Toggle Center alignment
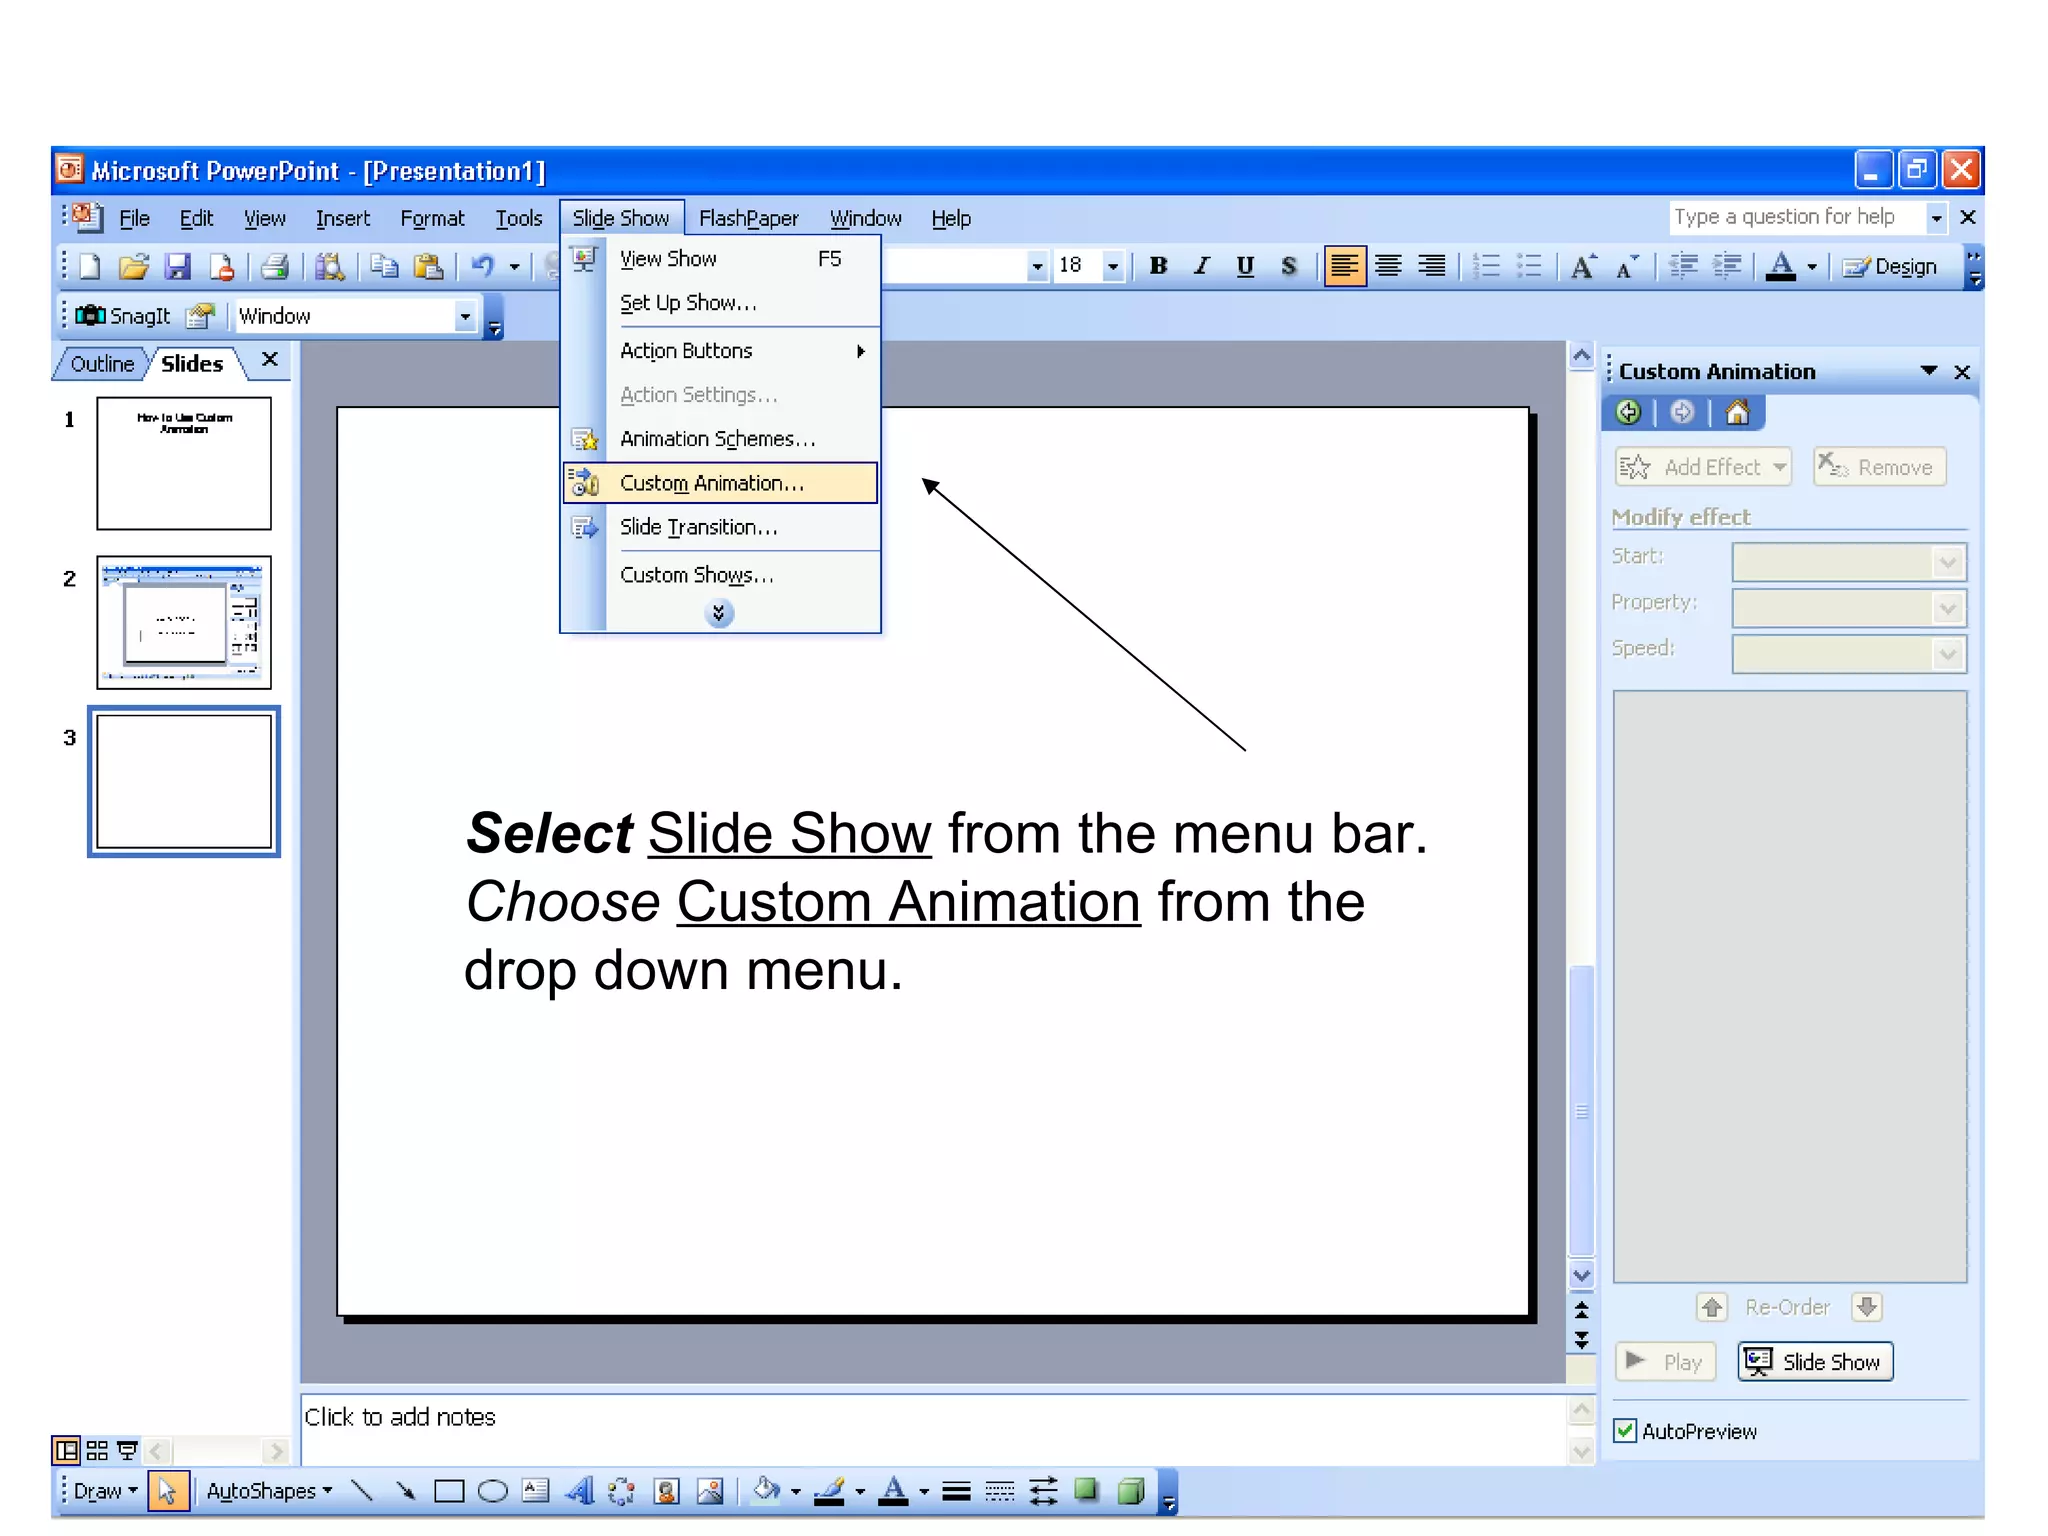Viewport: 2048px width, 1536px height. click(1388, 266)
